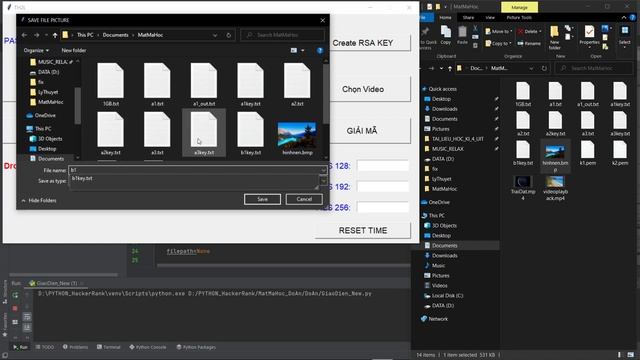
Task: Select a1key.txt in the Save dialog
Action: [250, 85]
